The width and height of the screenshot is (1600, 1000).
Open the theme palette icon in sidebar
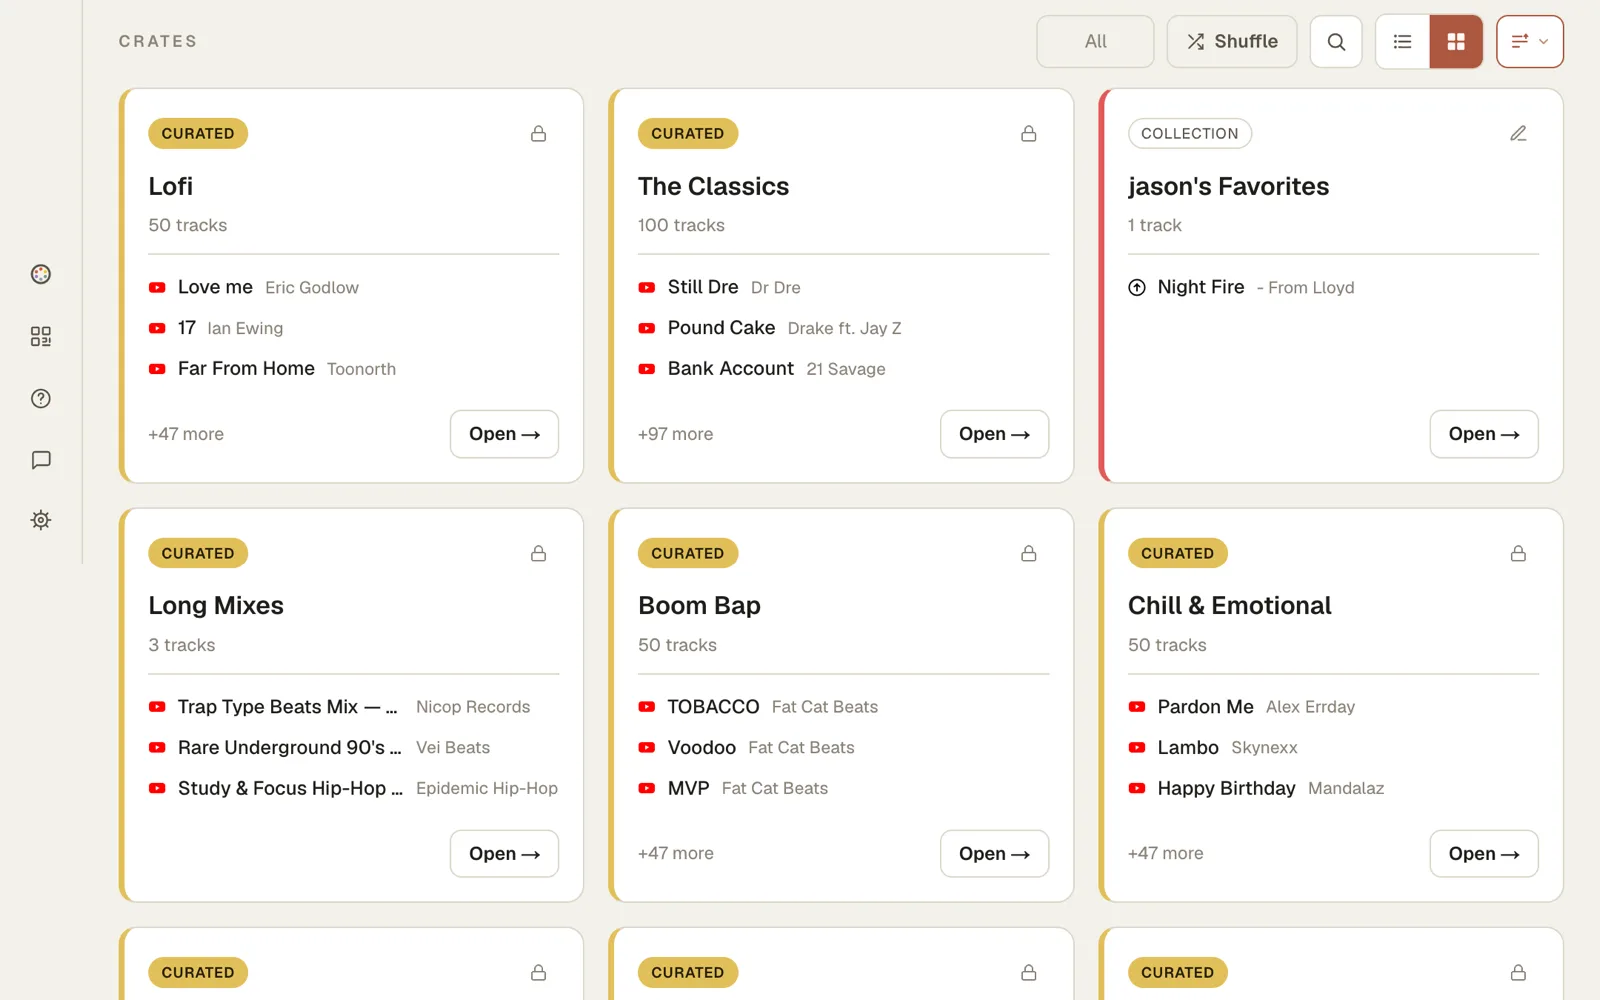[x=41, y=274]
